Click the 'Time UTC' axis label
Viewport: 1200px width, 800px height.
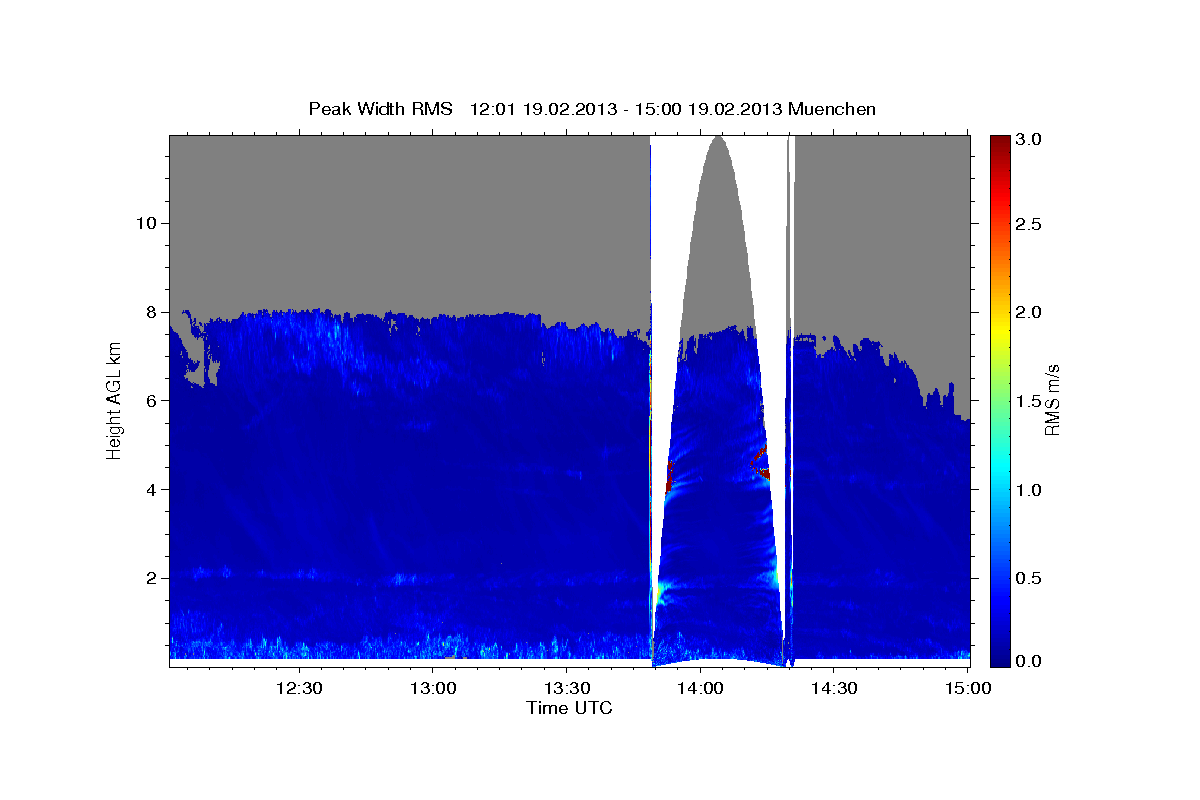pyautogui.click(x=570, y=708)
